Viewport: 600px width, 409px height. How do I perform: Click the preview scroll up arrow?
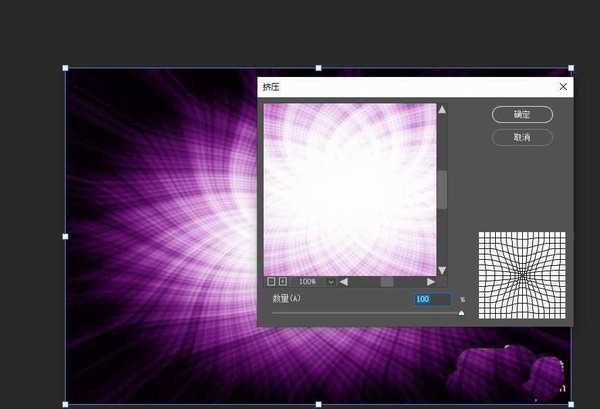tap(442, 109)
